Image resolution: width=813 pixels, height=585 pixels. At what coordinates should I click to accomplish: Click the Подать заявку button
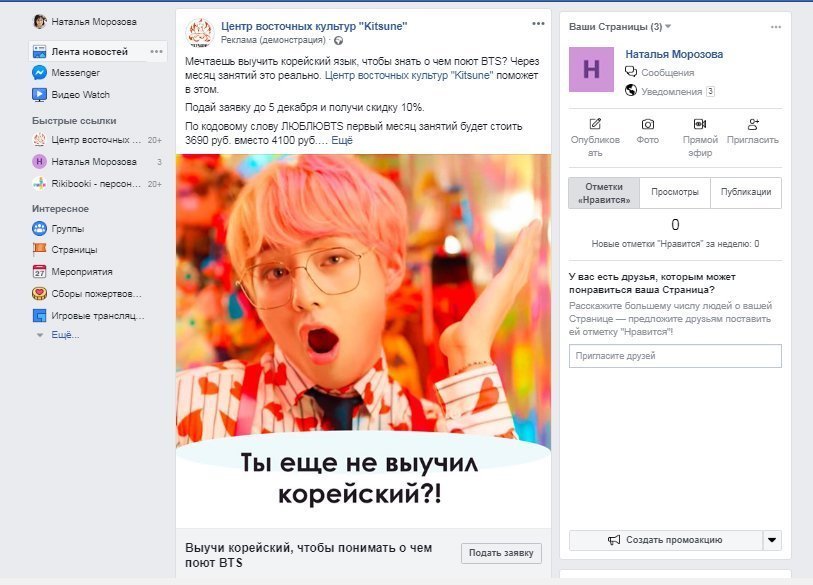pyautogui.click(x=501, y=553)
